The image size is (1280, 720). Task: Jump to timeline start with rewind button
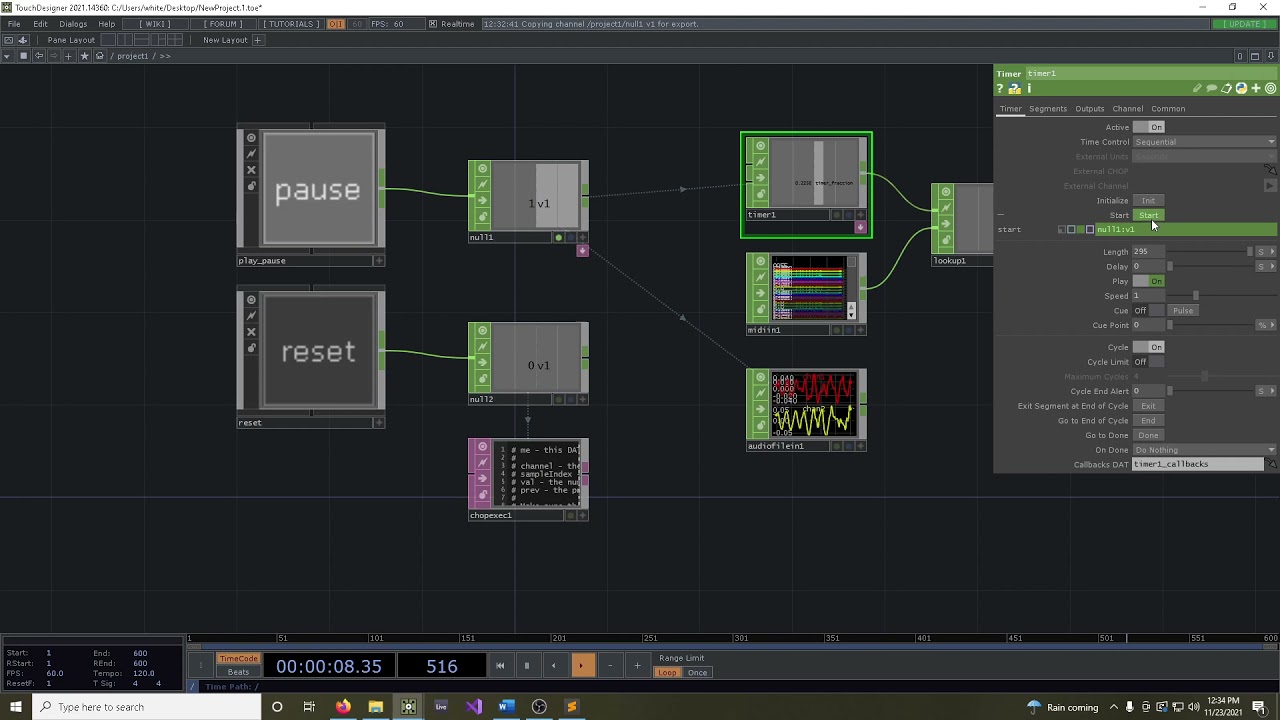(x=500, y=666)
